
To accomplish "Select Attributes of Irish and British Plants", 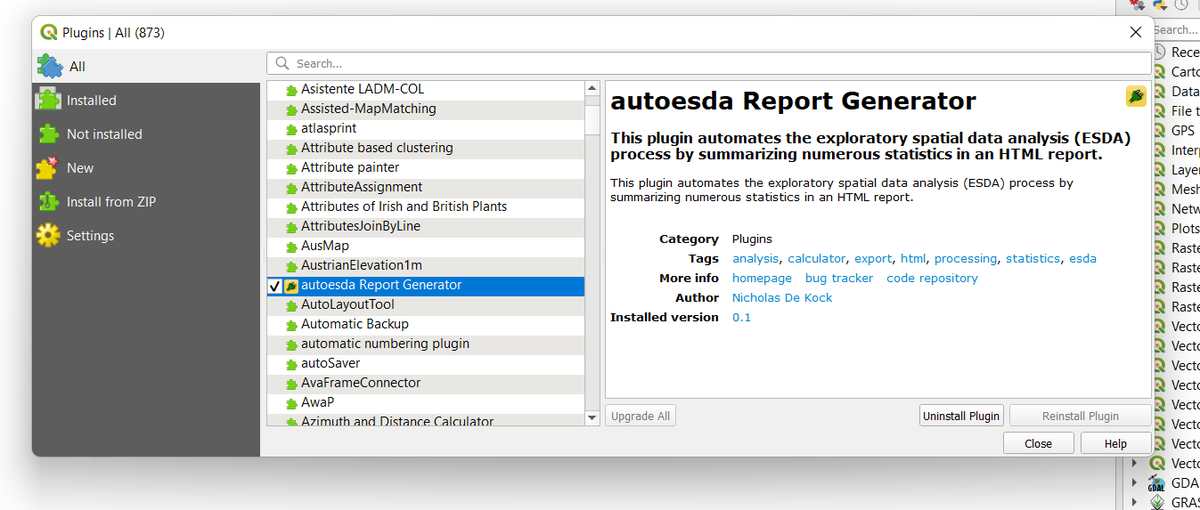I will click(426, 207).
